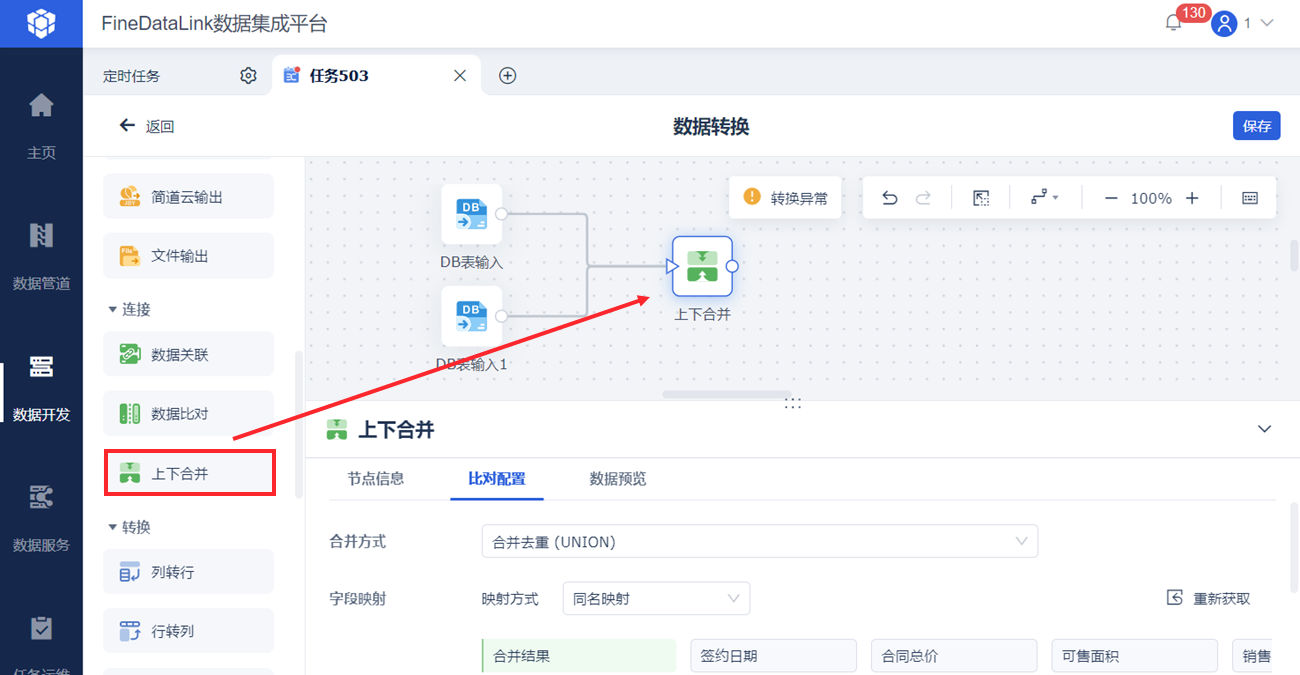Viewport: 1300px width, 675px height.
Task: Open the settings gear next to 定时任务
Action: click(x=248, y=76)
